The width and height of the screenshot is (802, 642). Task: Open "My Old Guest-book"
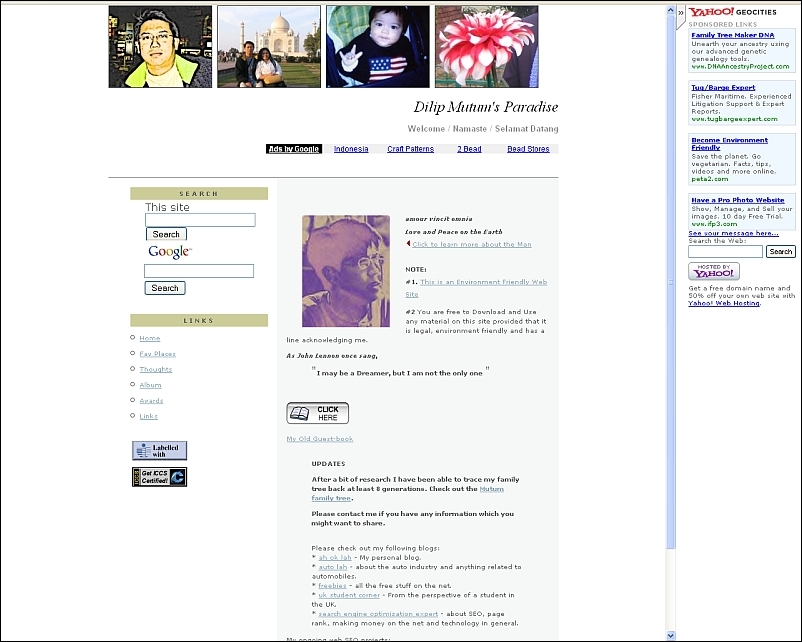coord(318,438)
